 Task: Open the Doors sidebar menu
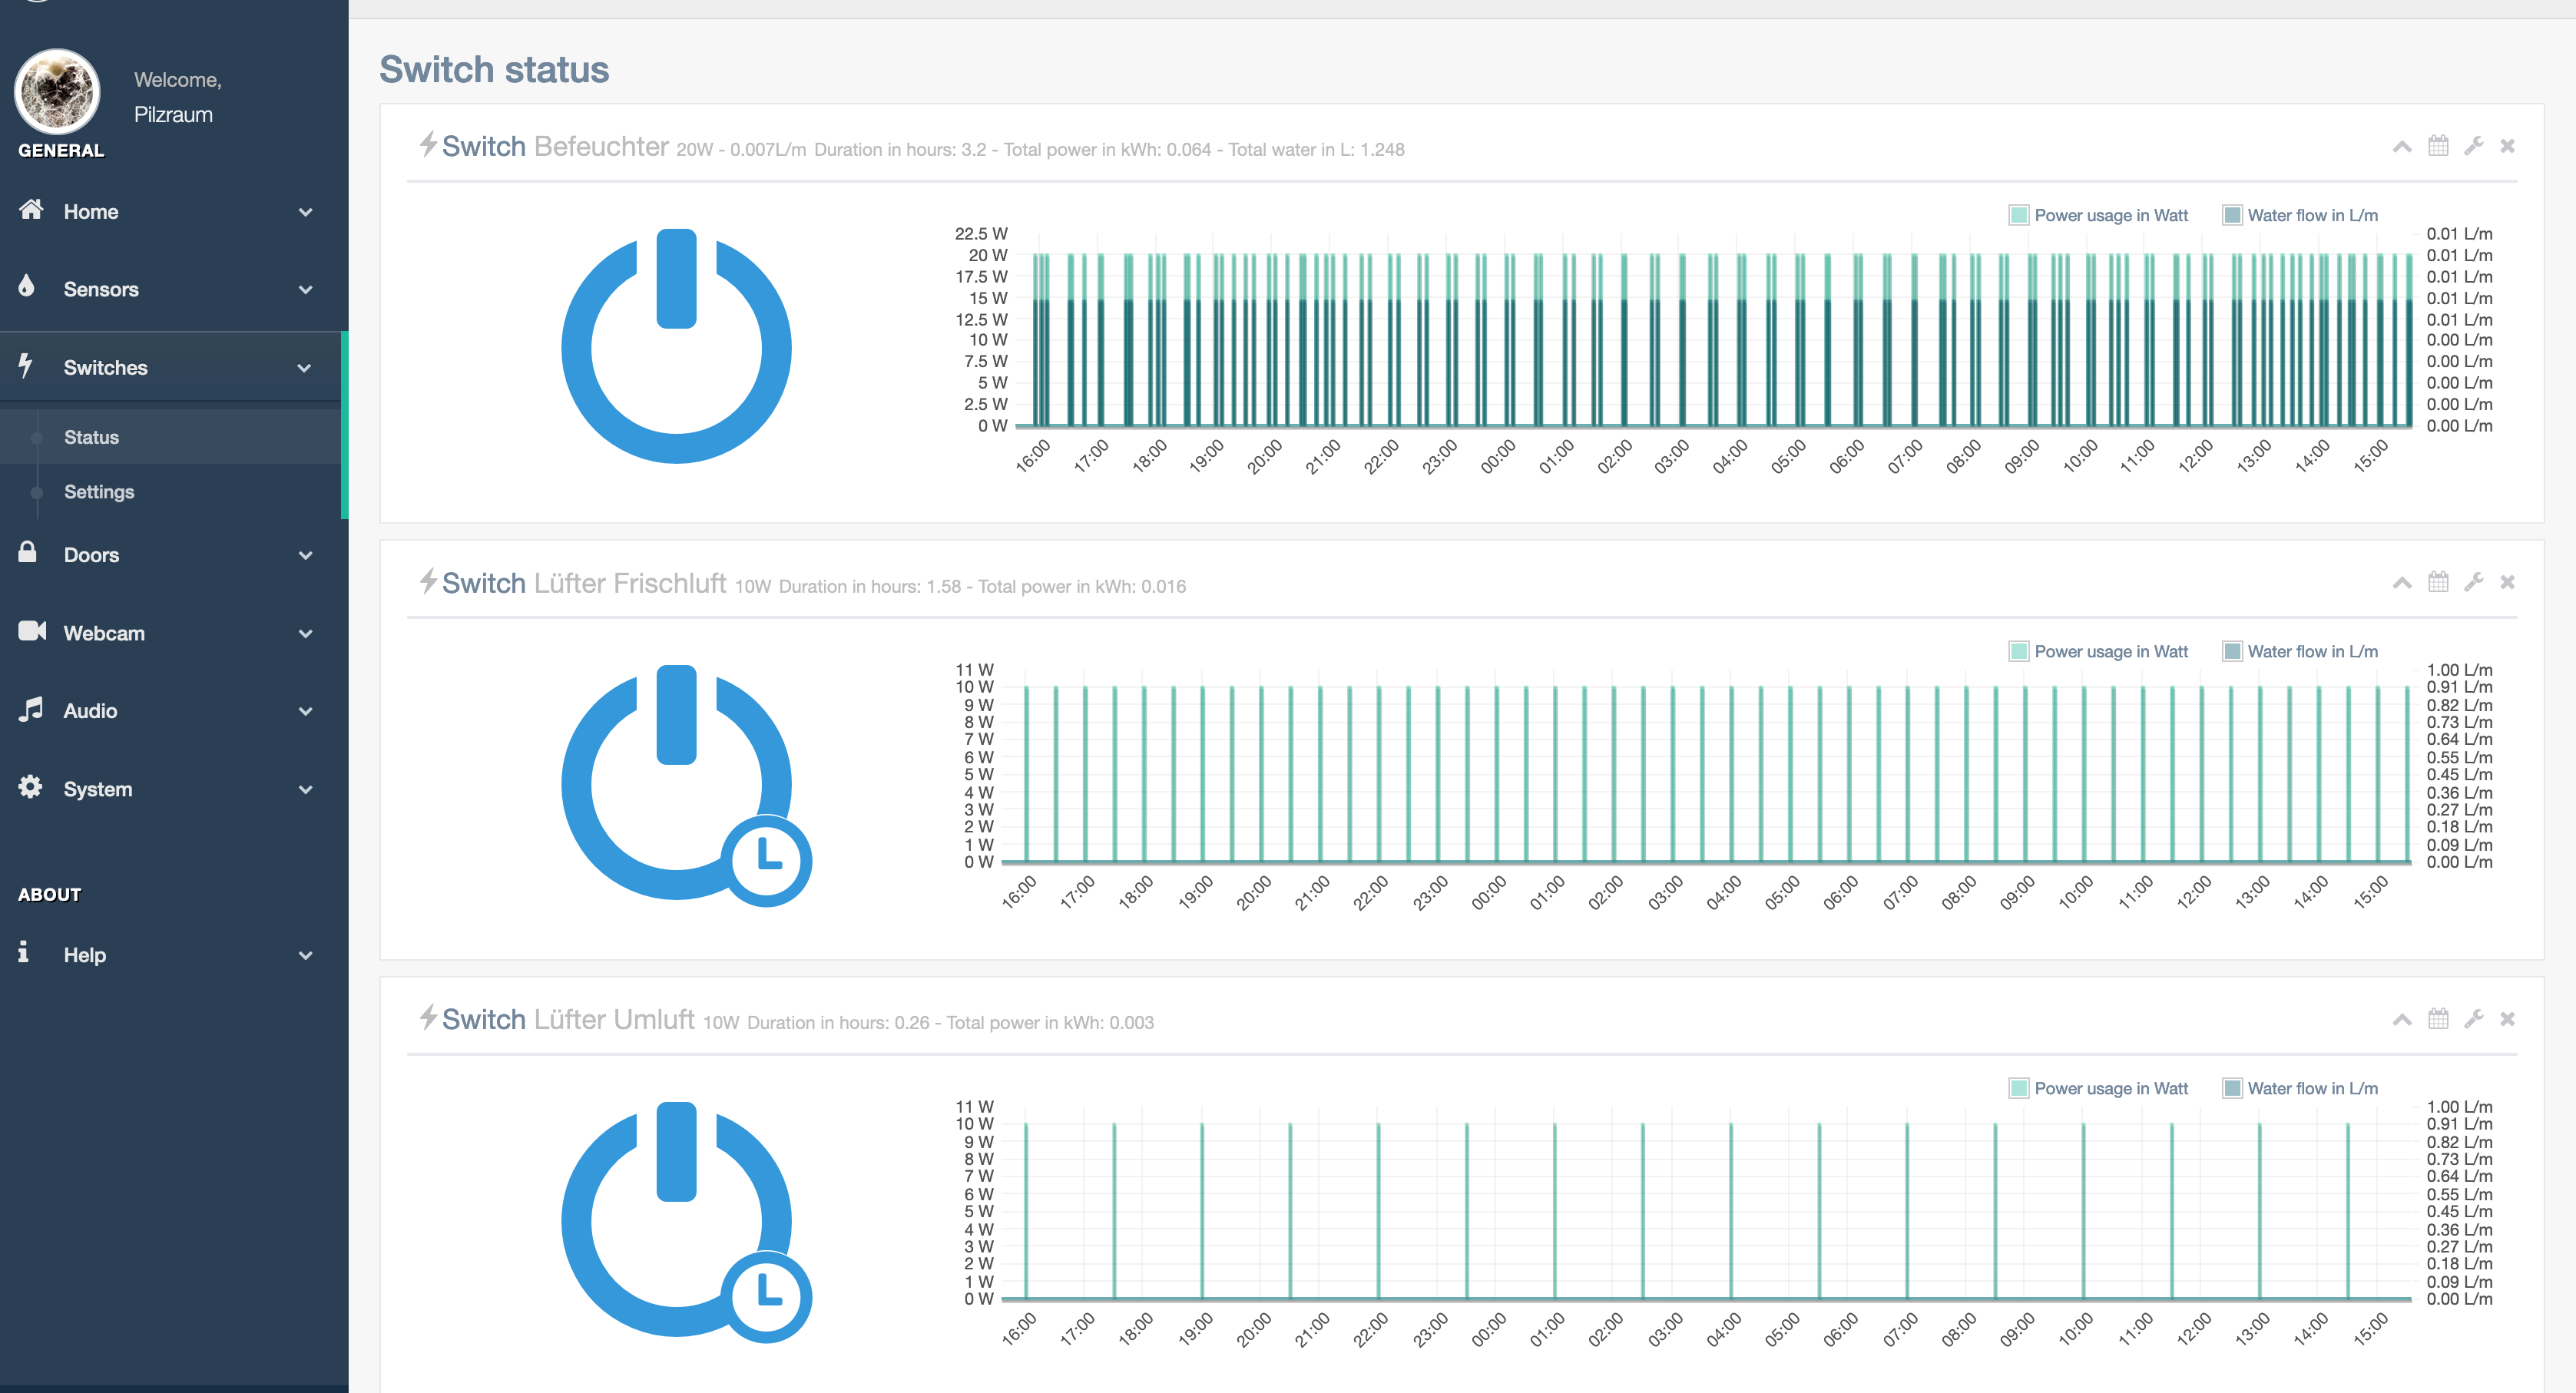[91, 555]
